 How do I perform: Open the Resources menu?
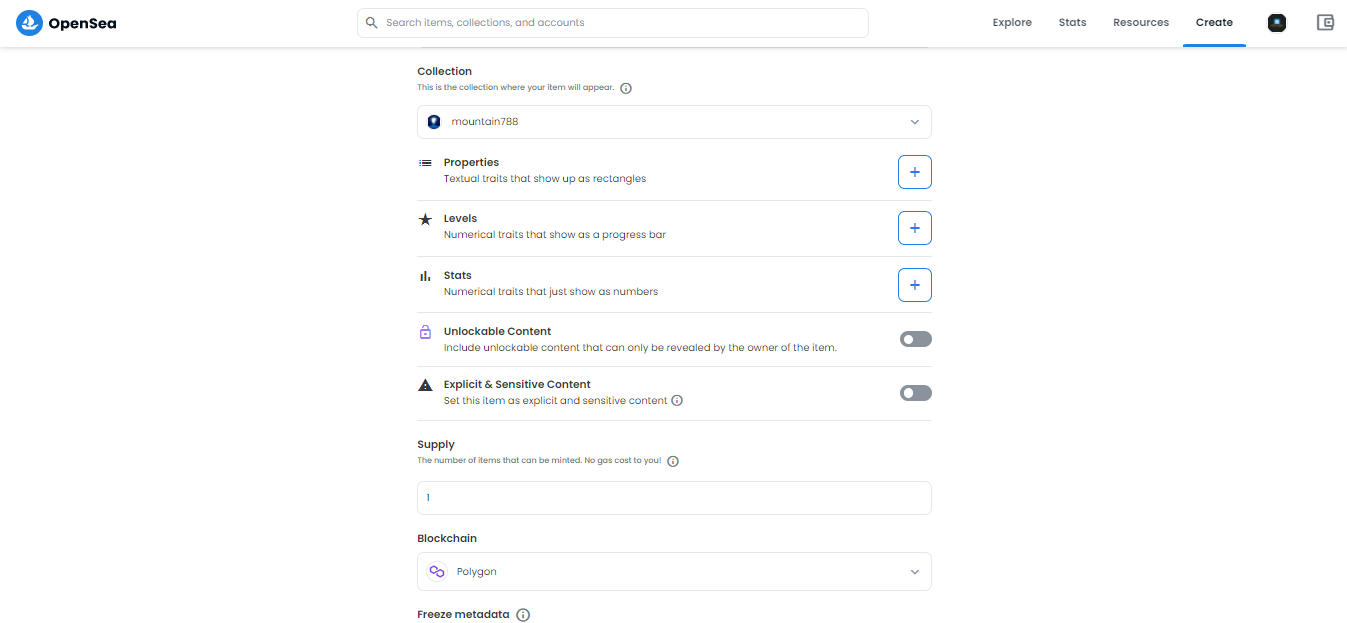click(1141, 23)
